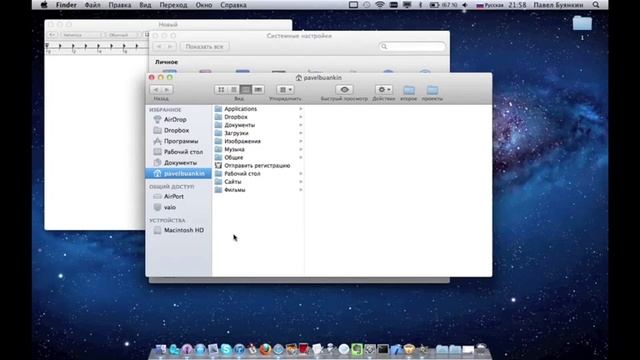Open the Действия gear action menu
This screenshot has width=640, height=360.
pos(384,89)
